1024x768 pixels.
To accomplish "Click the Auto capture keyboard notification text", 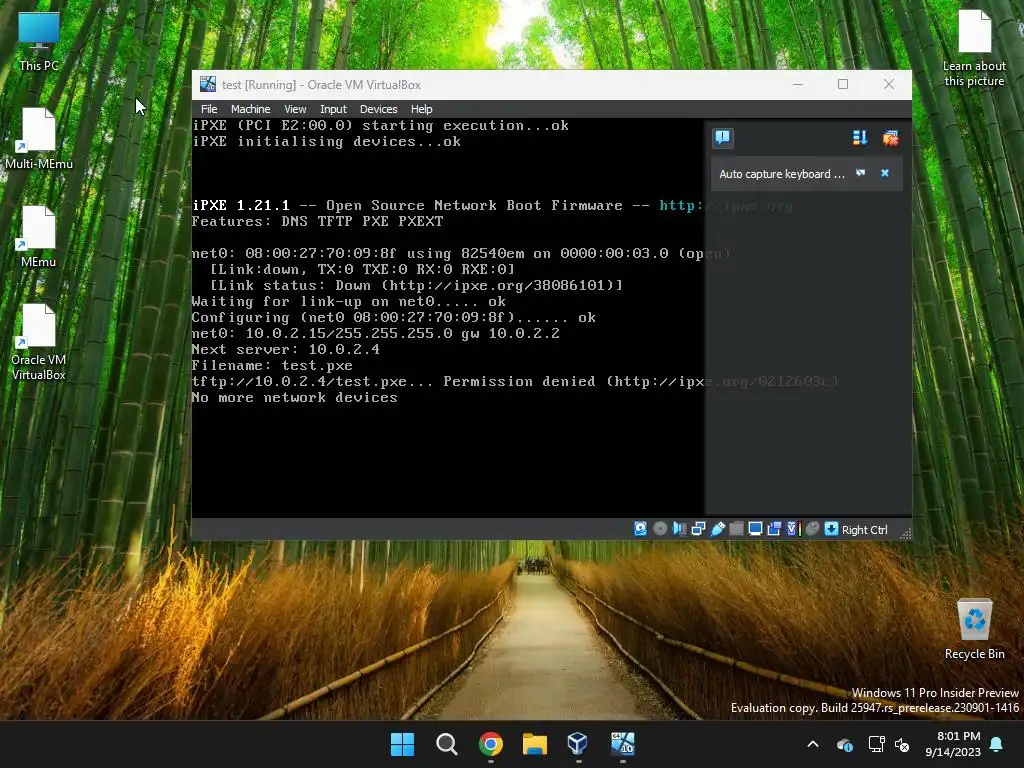I will tap(781, 174).
